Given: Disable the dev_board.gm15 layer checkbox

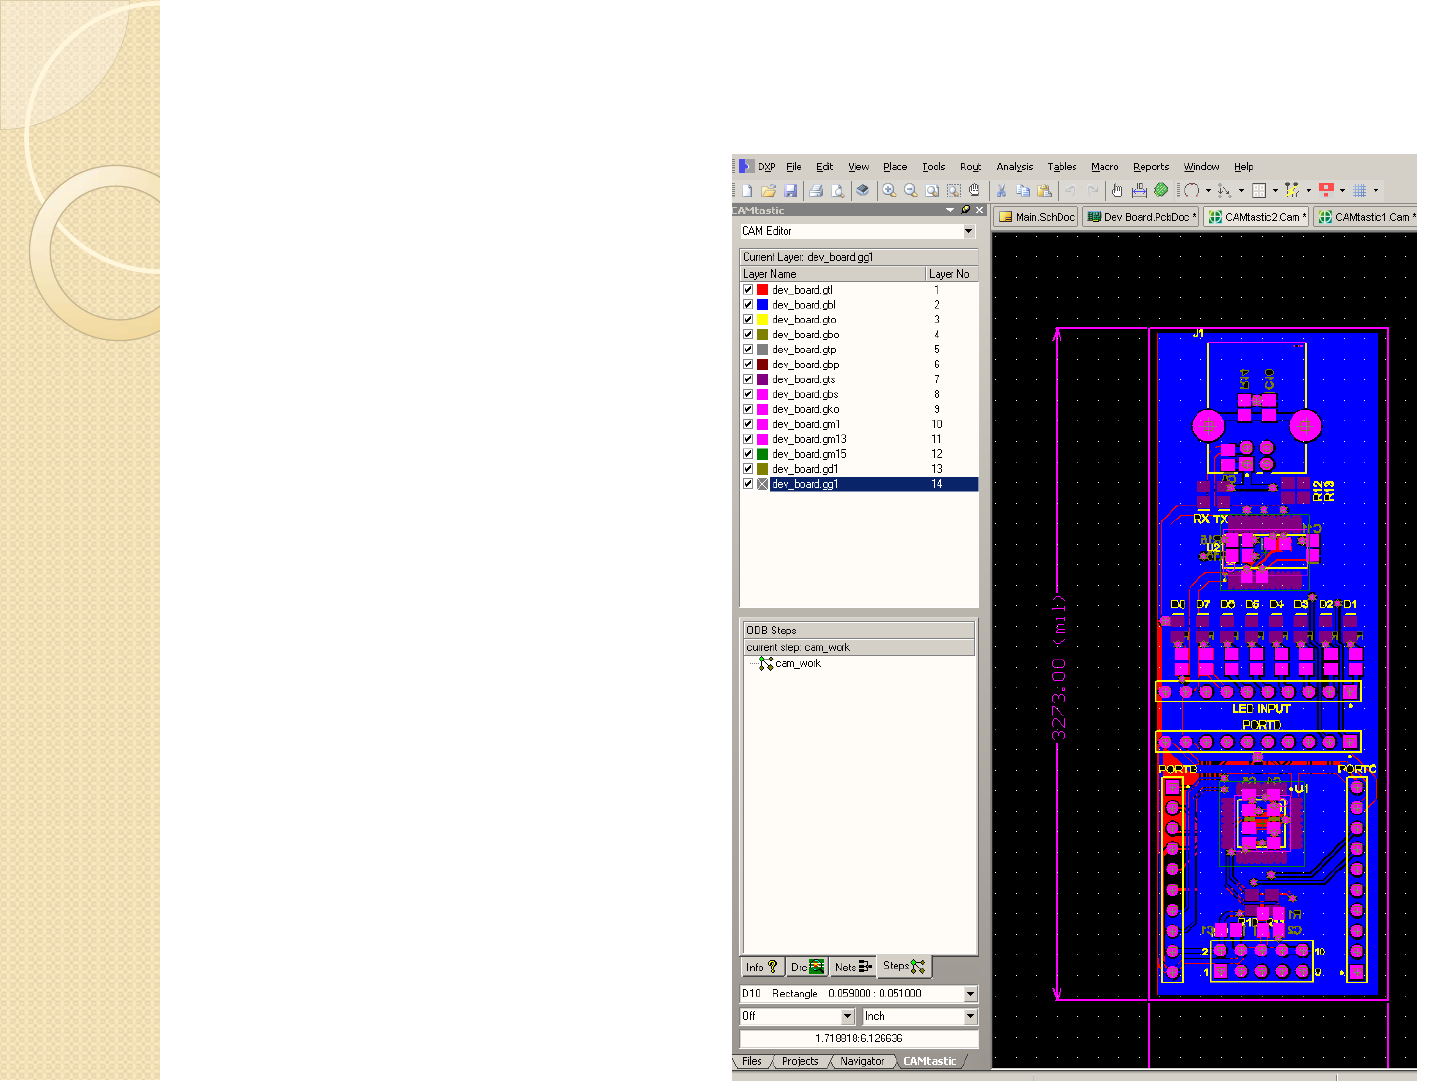Looking at the screenshot, I should point(748,454).
